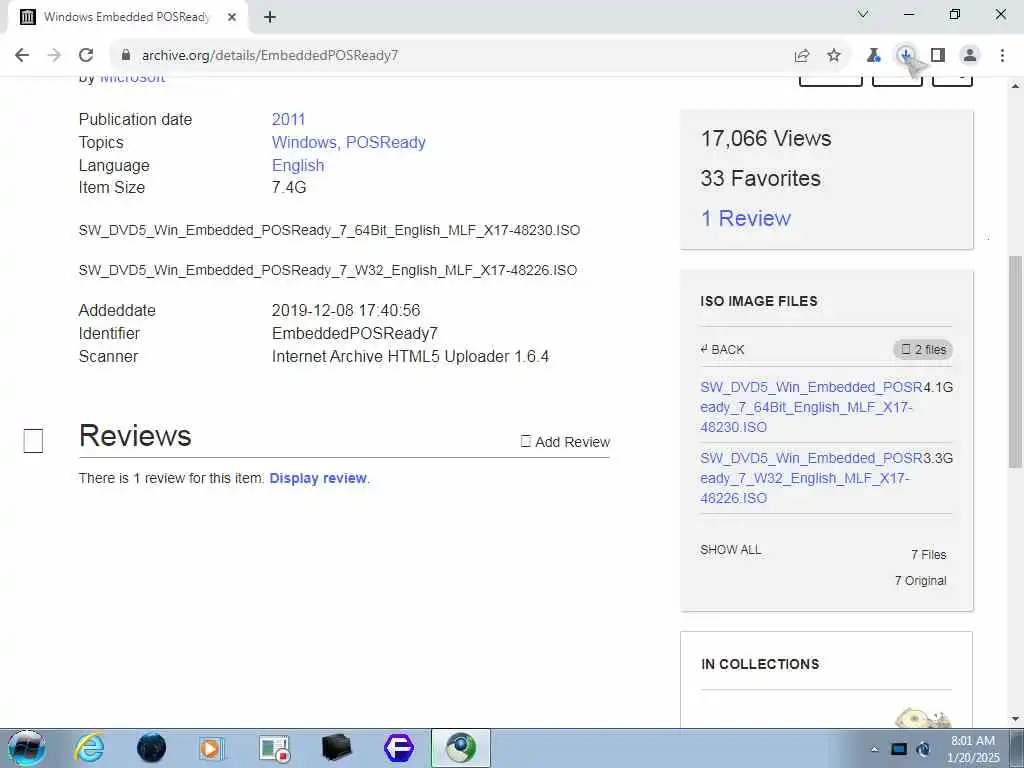1024x768 pixels.
Task: Click the address bar URL
Action: (x=270, y=56)
